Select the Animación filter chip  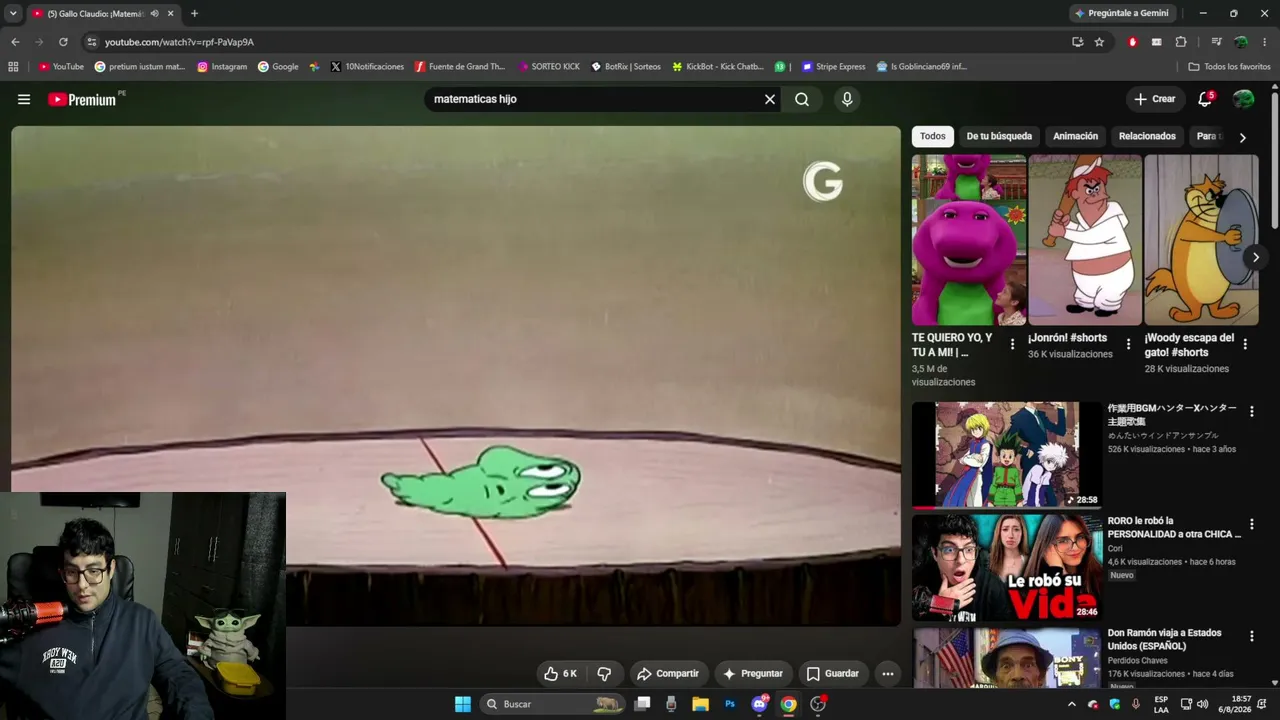pos(1076,136)
